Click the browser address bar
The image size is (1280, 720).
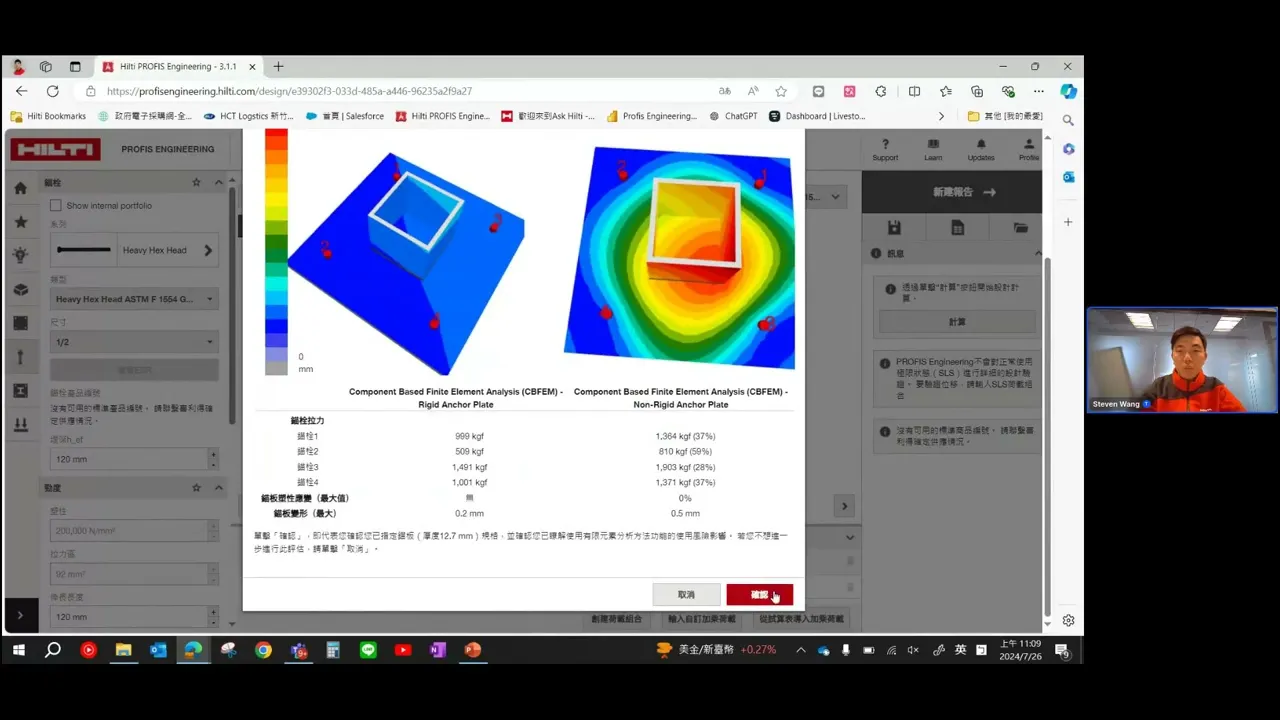click(x=400, y=91)
